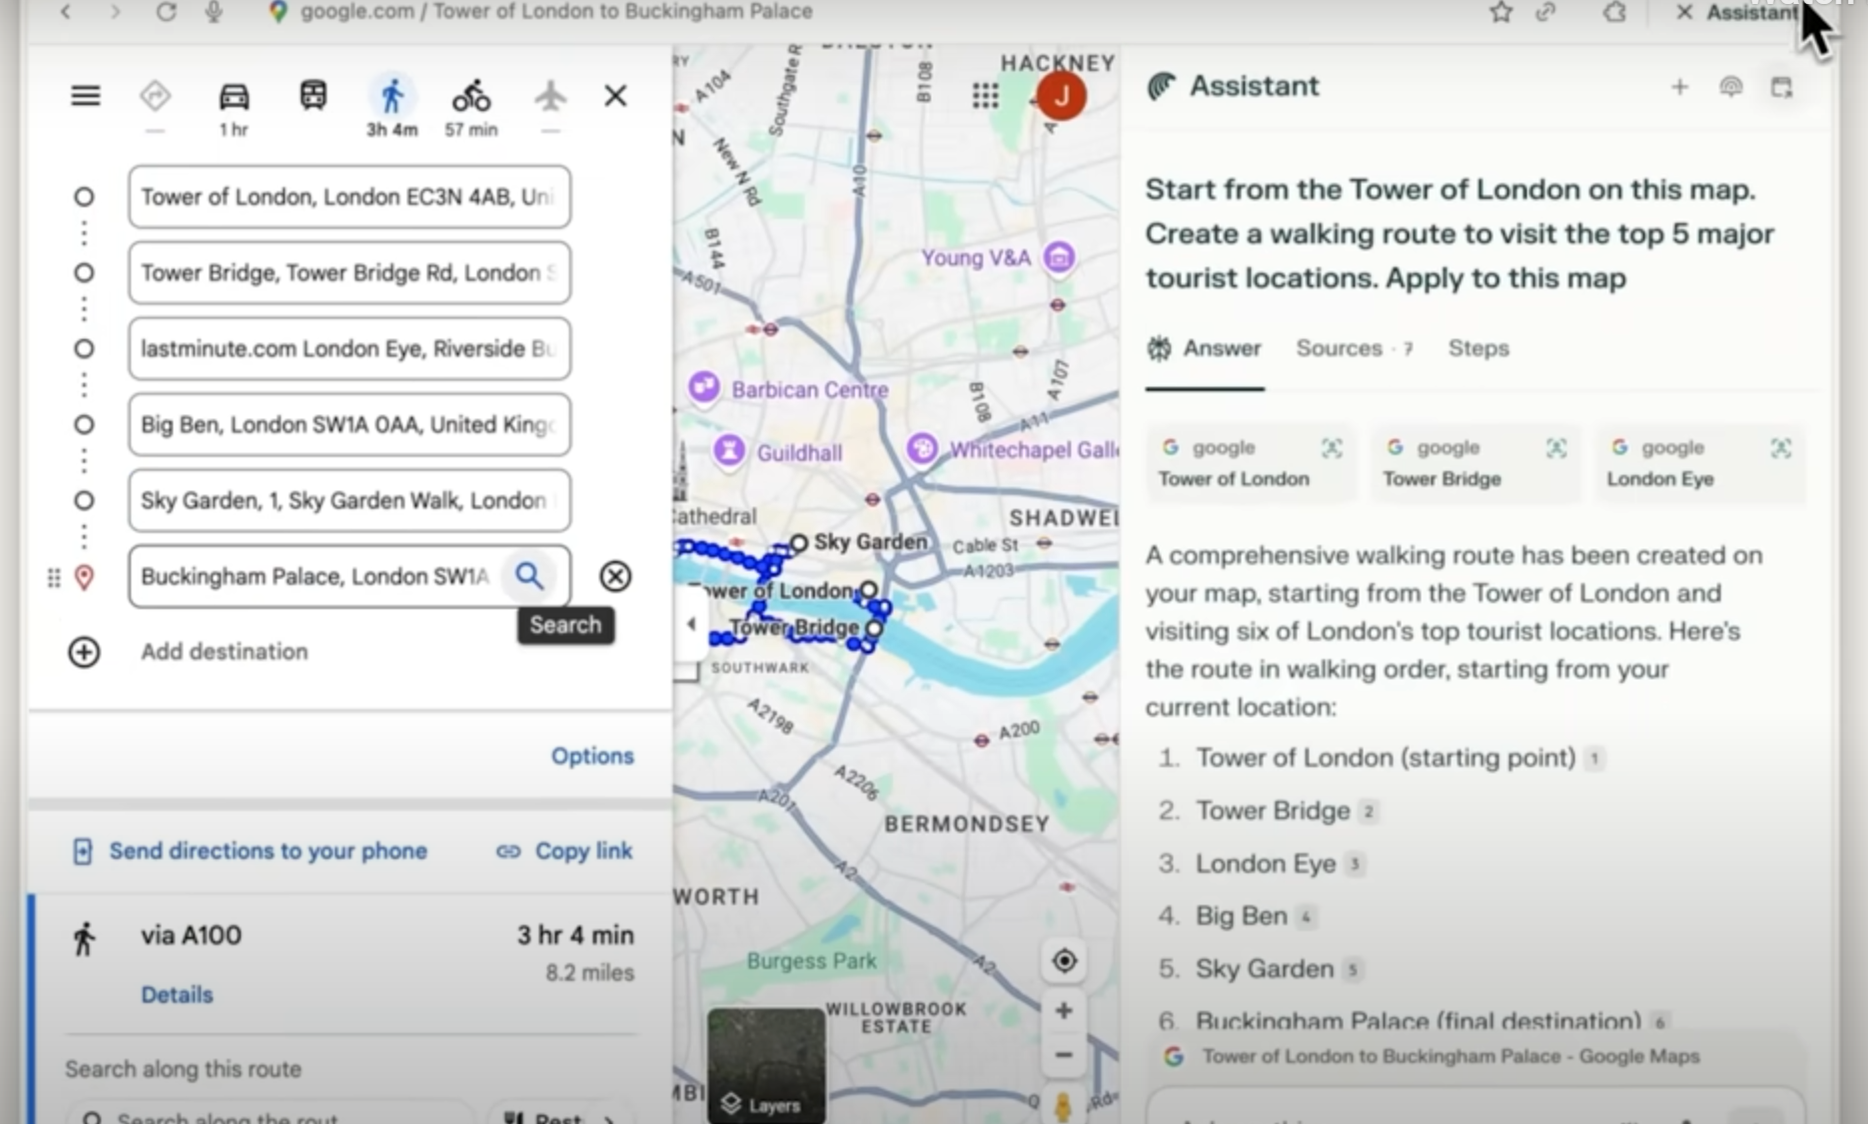Start a new Assistant thread with plus
This screenshot has height=1124, width=1868.
(x=1680, y=87)
